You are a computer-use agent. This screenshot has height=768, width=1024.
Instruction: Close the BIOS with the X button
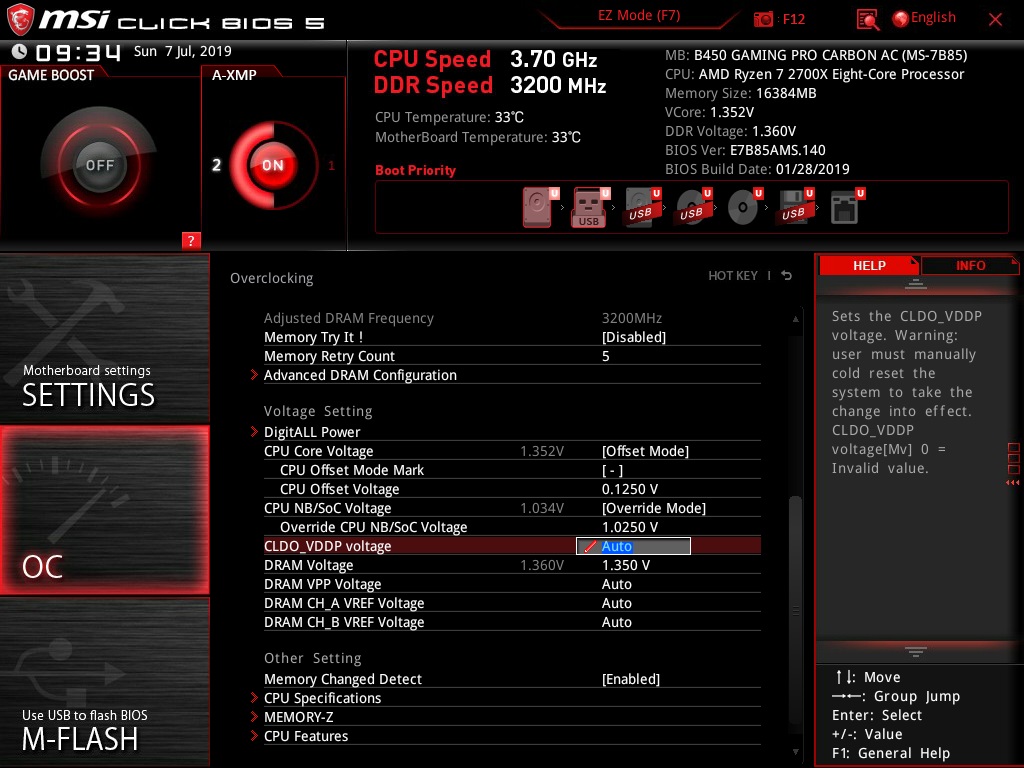pyautogui.click(x=995, y=20)
